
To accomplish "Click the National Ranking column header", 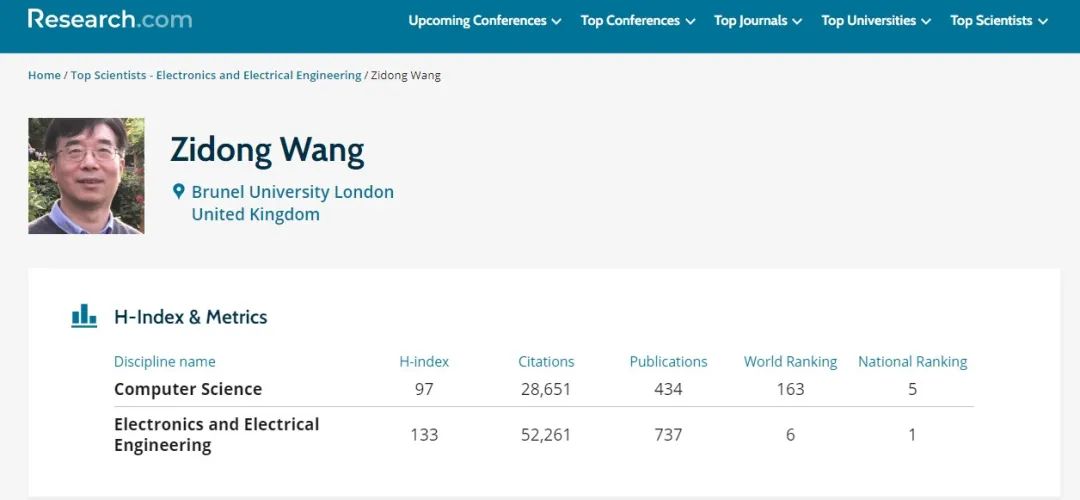I will click(913, 362).
